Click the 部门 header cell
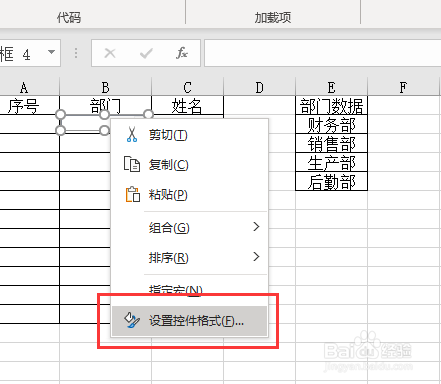The image size is (441, 384). pos(105,106)
